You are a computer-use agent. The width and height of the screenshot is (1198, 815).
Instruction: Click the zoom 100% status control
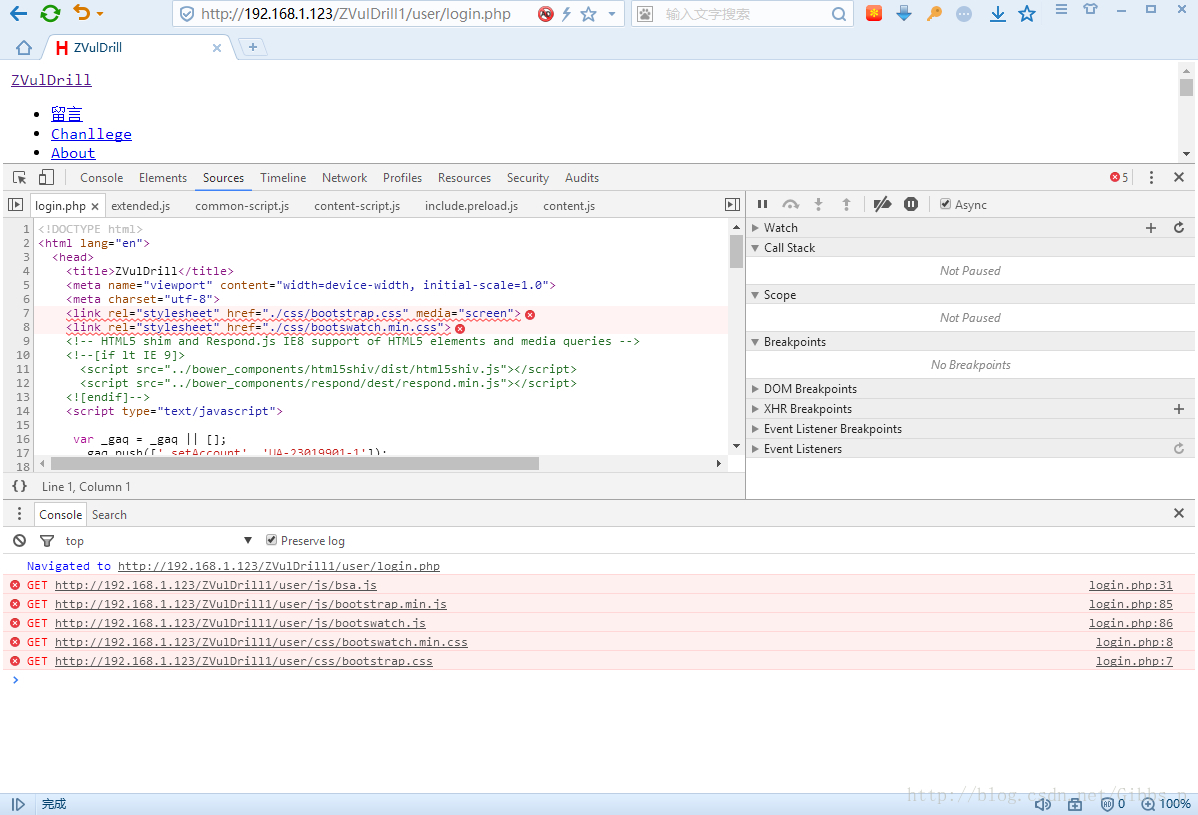click(x=1167, y=804)
